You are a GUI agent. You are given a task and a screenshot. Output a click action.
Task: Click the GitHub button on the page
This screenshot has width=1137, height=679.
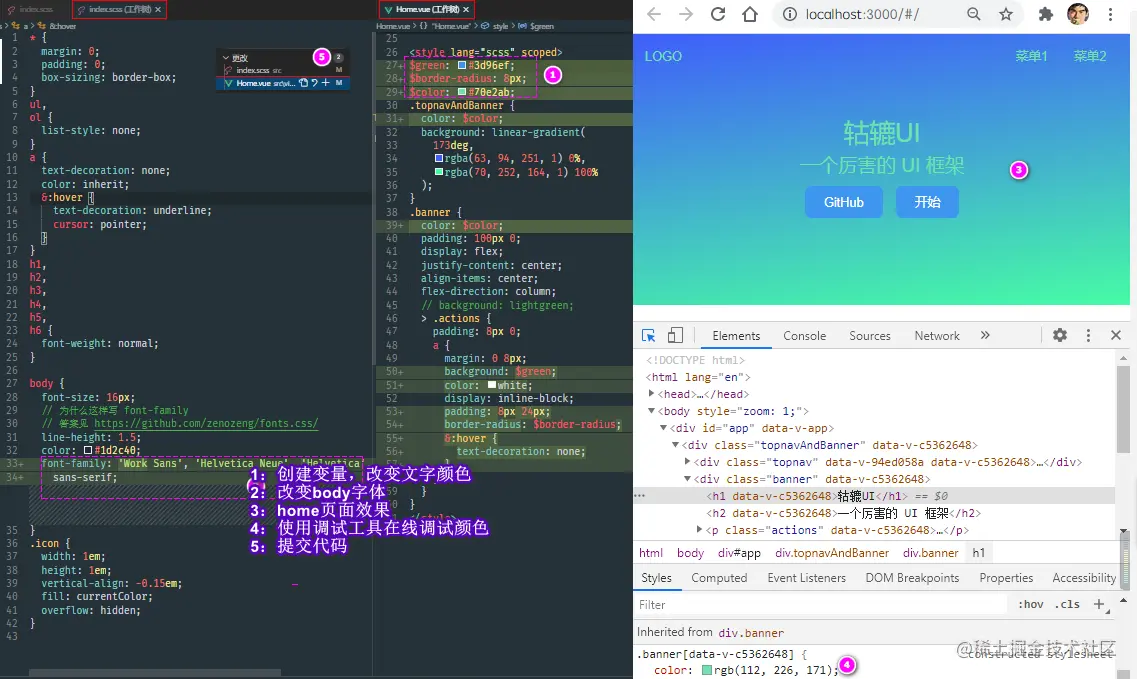[x=843, y=202]
